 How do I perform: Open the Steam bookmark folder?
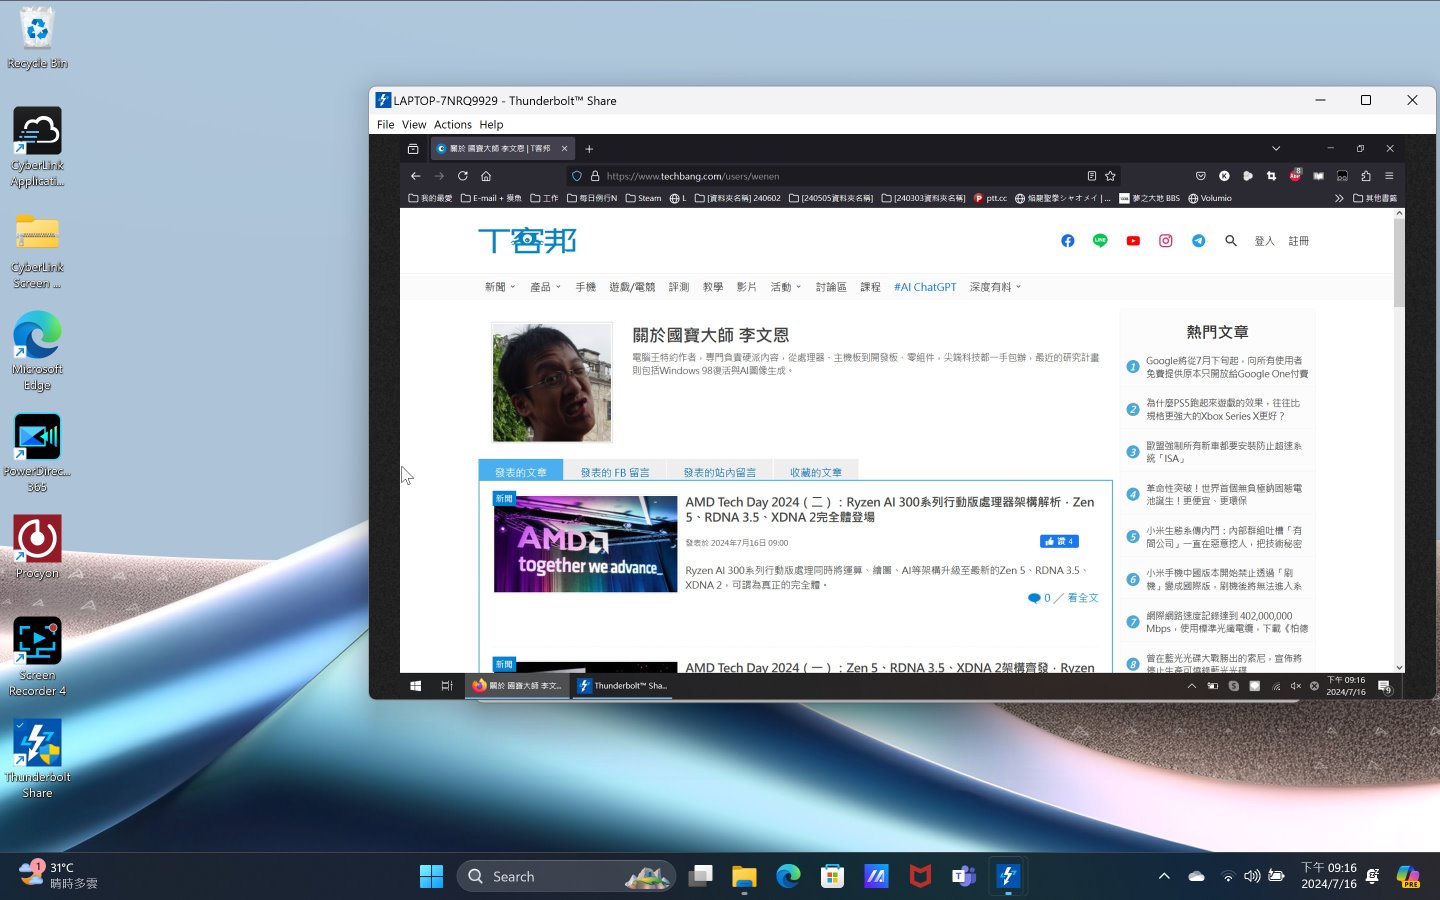coord(643,198)
